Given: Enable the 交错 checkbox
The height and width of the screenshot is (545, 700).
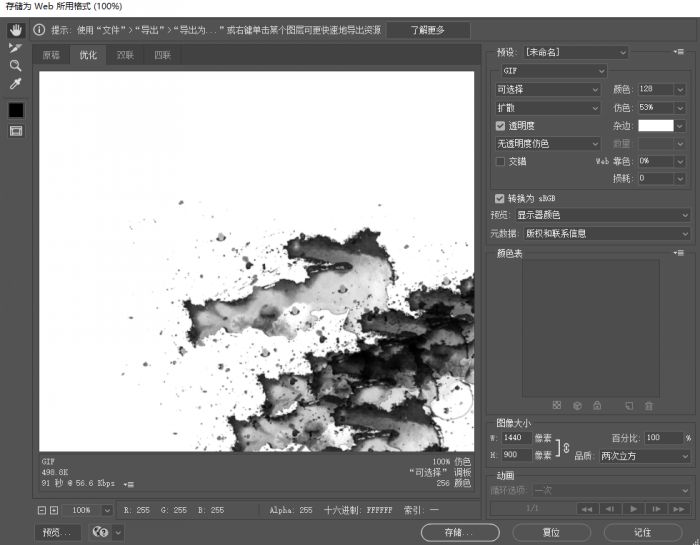Looking at the screenshot, I should pos(501,161).
